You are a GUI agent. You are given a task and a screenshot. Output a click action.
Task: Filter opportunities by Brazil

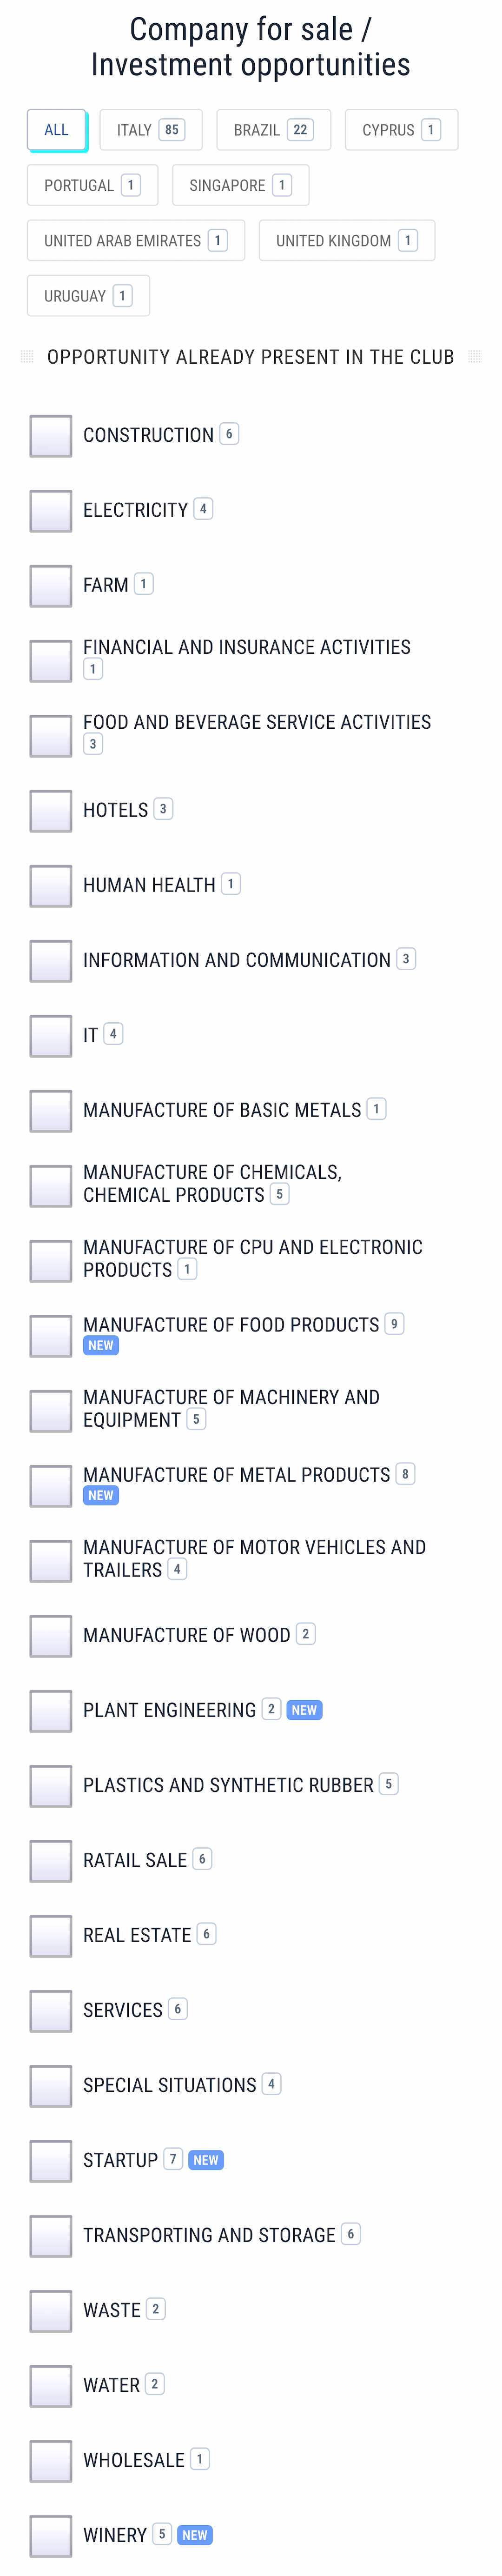tap(273, 130)
